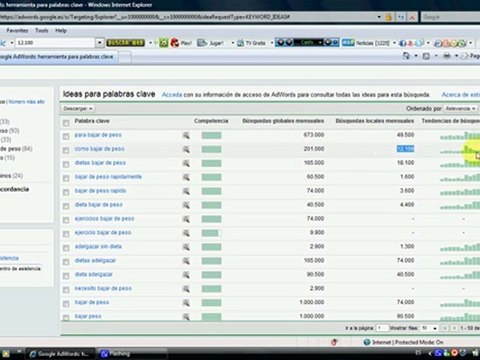Check the 'dietas bajar de peso' row checkbox
This screenshot has width=480, height=360.
66,164
